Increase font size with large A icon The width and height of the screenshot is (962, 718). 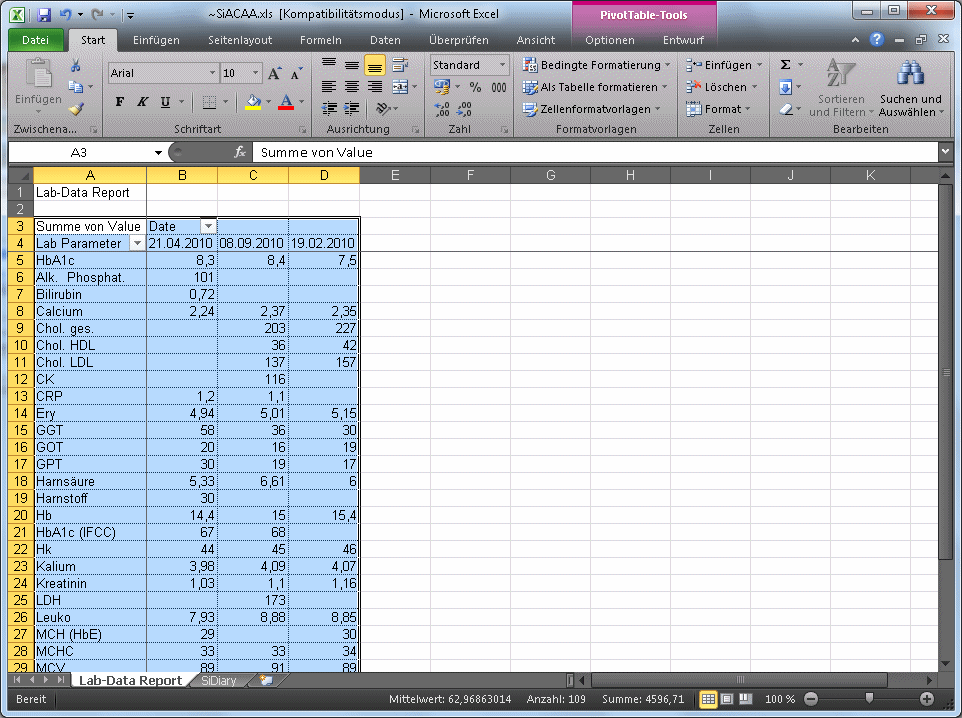[275, 74]
